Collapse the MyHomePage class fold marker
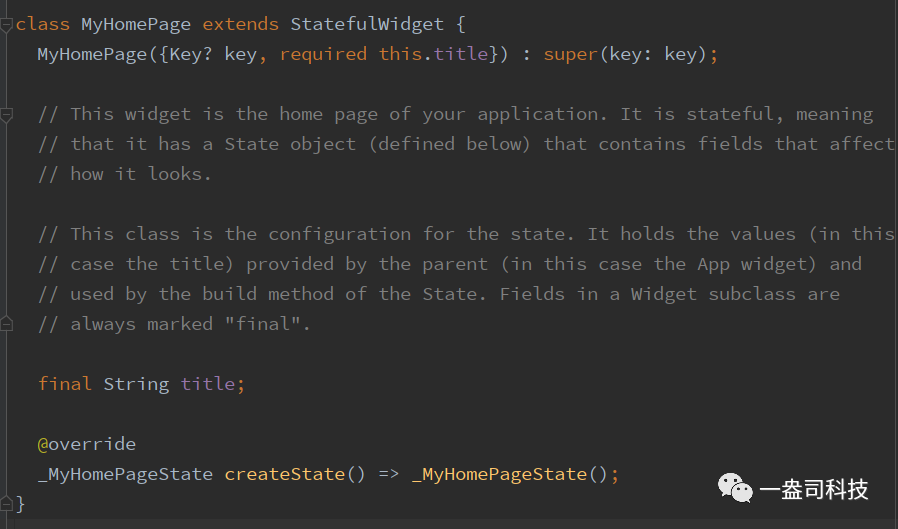Screen dimensions: 898x529 tap(6, 25)
